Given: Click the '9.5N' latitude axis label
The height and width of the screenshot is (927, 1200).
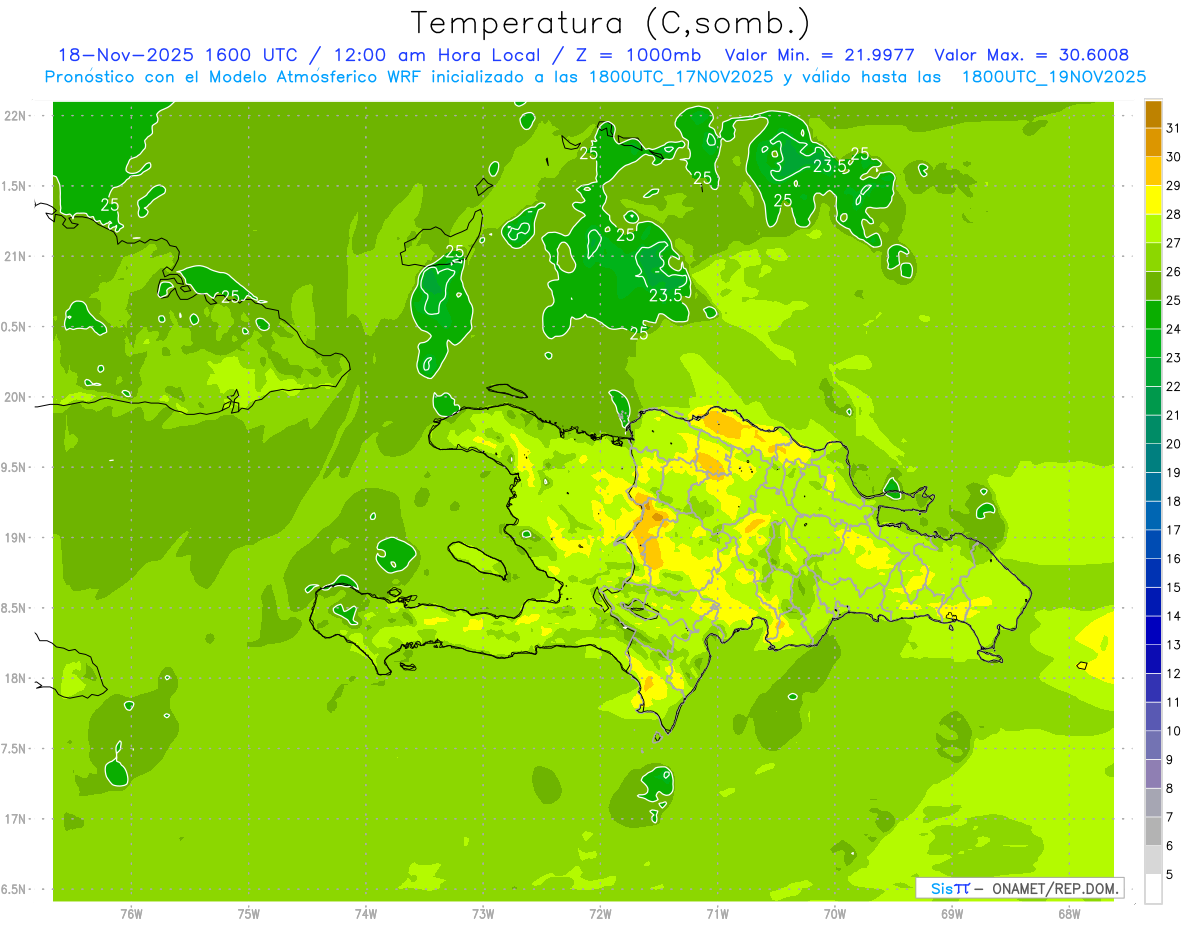Looking at the screenshot, I should click(15, 467).
